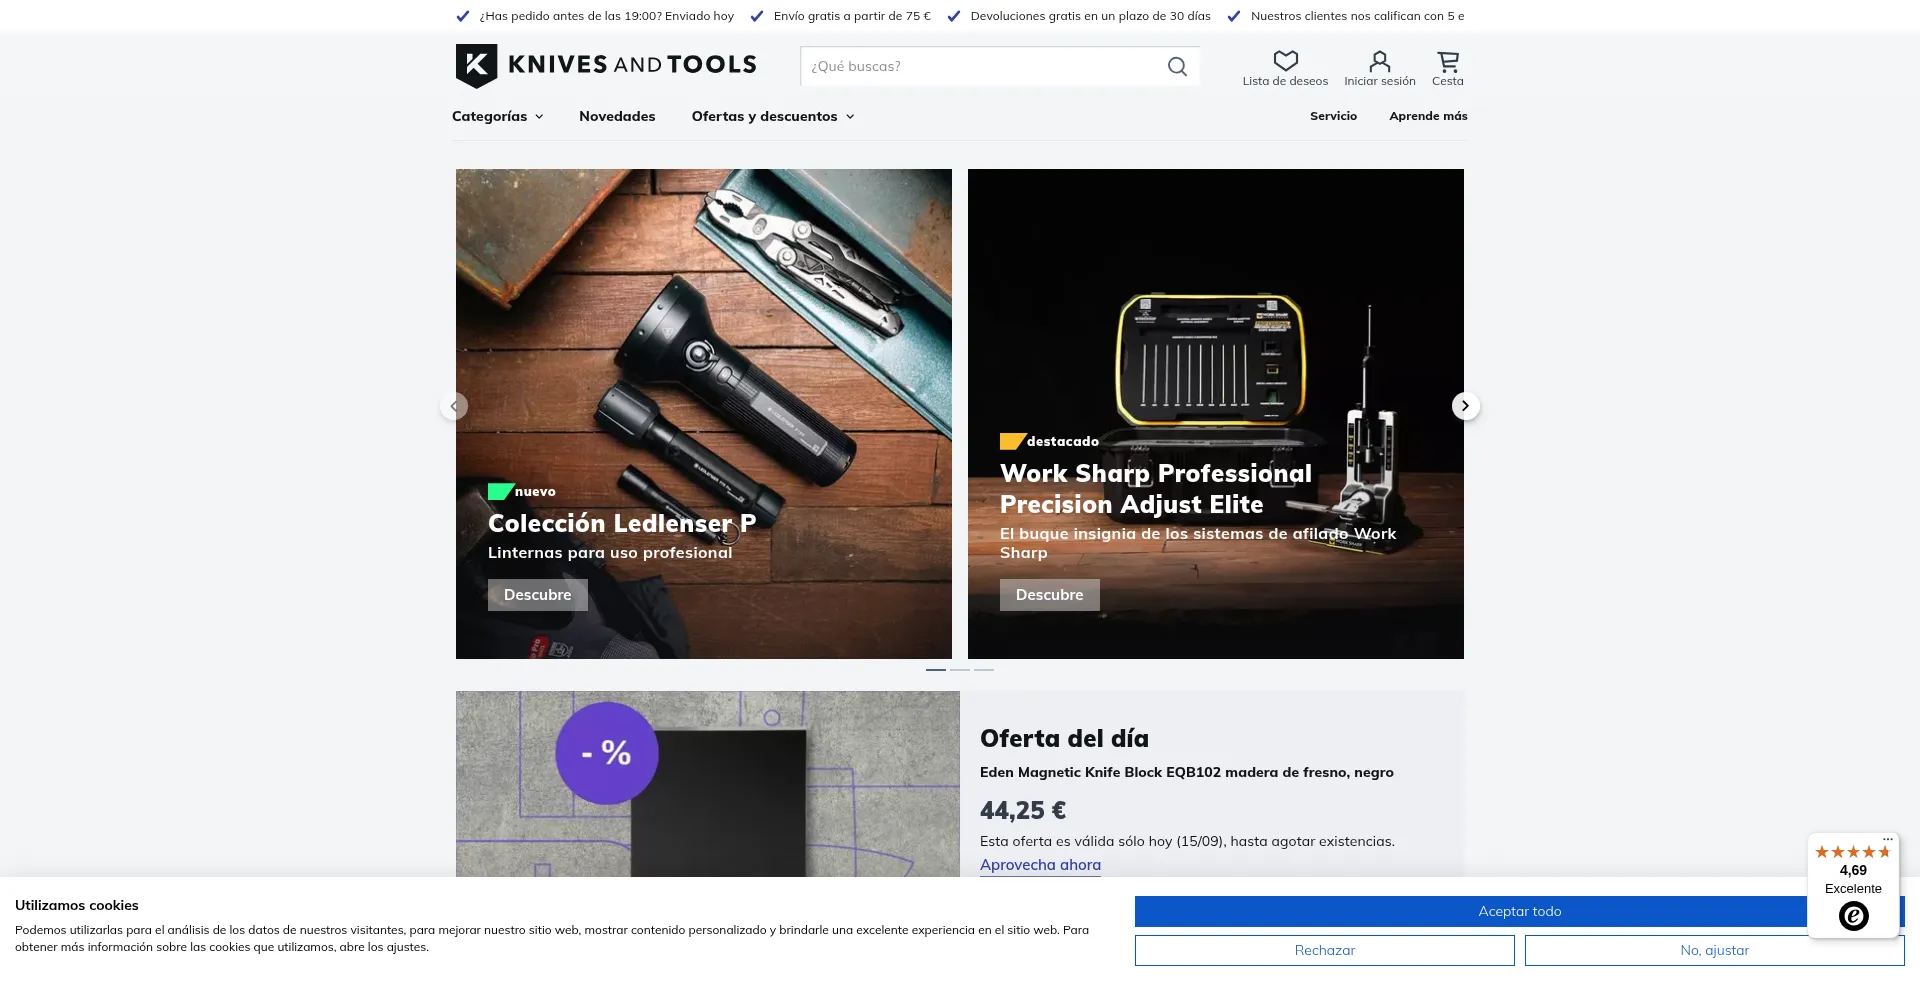Image resolution: width=1920 pixels, height=993 pixels.
Task: Accept all cookies with Aceptar todo
Action: (1520, 911)
